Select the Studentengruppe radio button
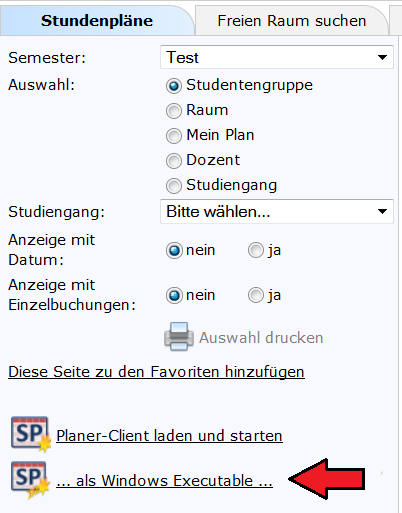The width and height of the screenshot is (402, 513). pyautogui.click(x=174, y=86)
